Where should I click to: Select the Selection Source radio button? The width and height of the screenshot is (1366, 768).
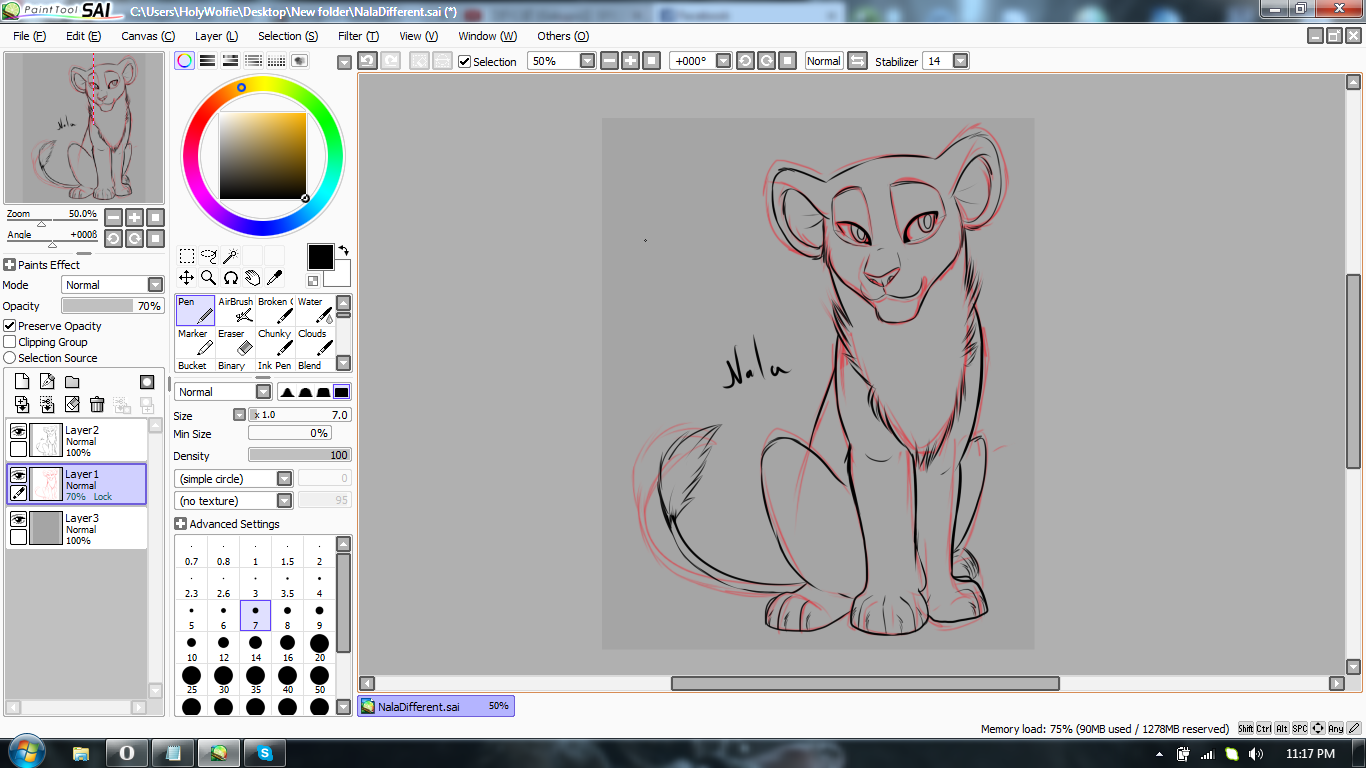click(10, 358)
